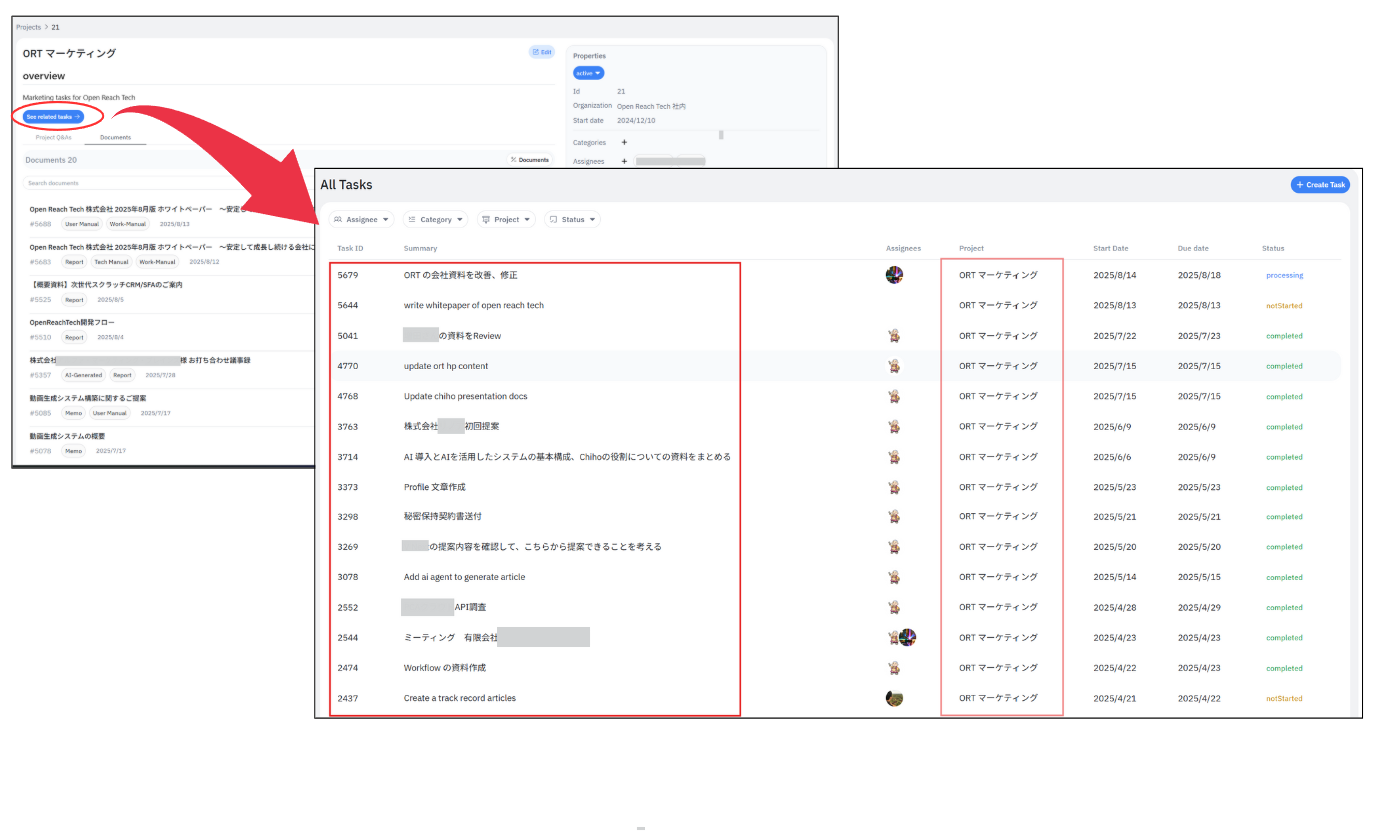1389x831 pixels.
Task: Open the active status dropdown in Properties
Action: pos(588,73)
